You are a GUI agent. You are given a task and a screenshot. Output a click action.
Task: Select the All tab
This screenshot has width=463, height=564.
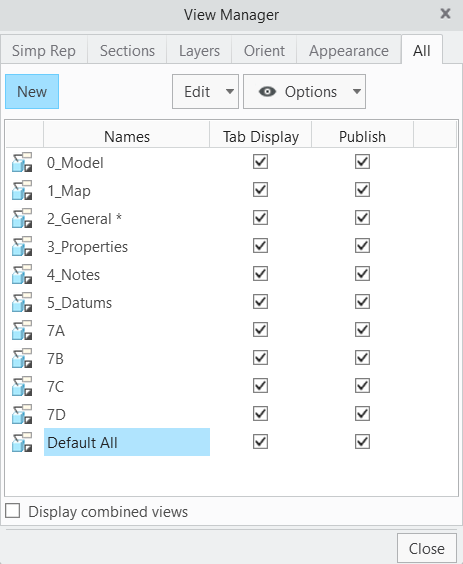pos(422,50)
